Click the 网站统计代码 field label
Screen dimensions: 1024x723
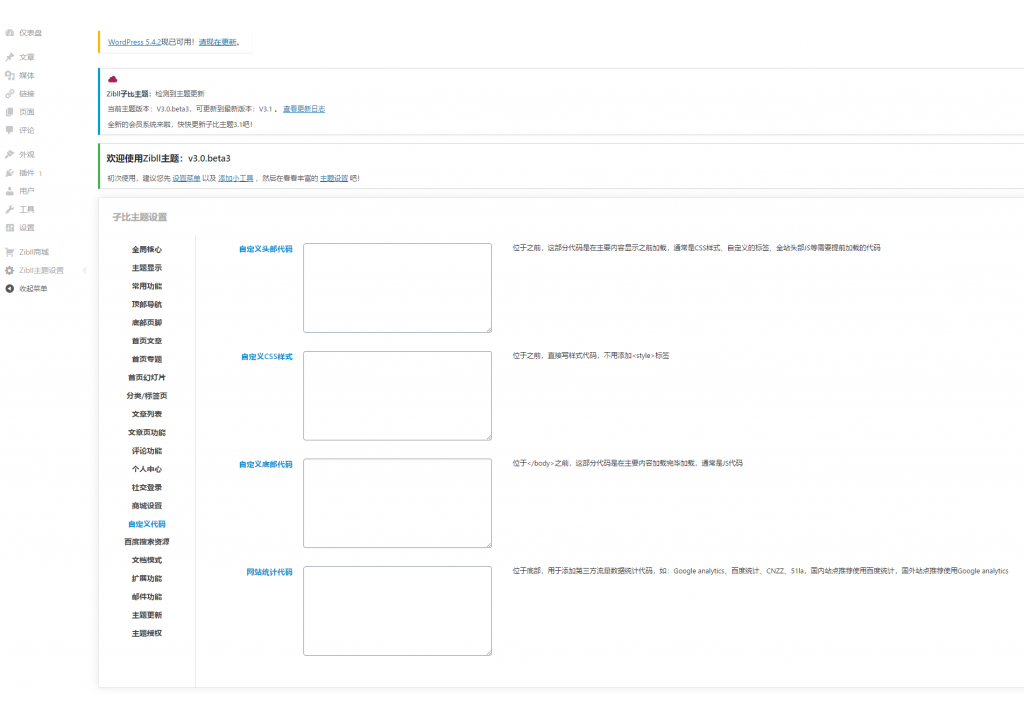click(x=269, y=572)
